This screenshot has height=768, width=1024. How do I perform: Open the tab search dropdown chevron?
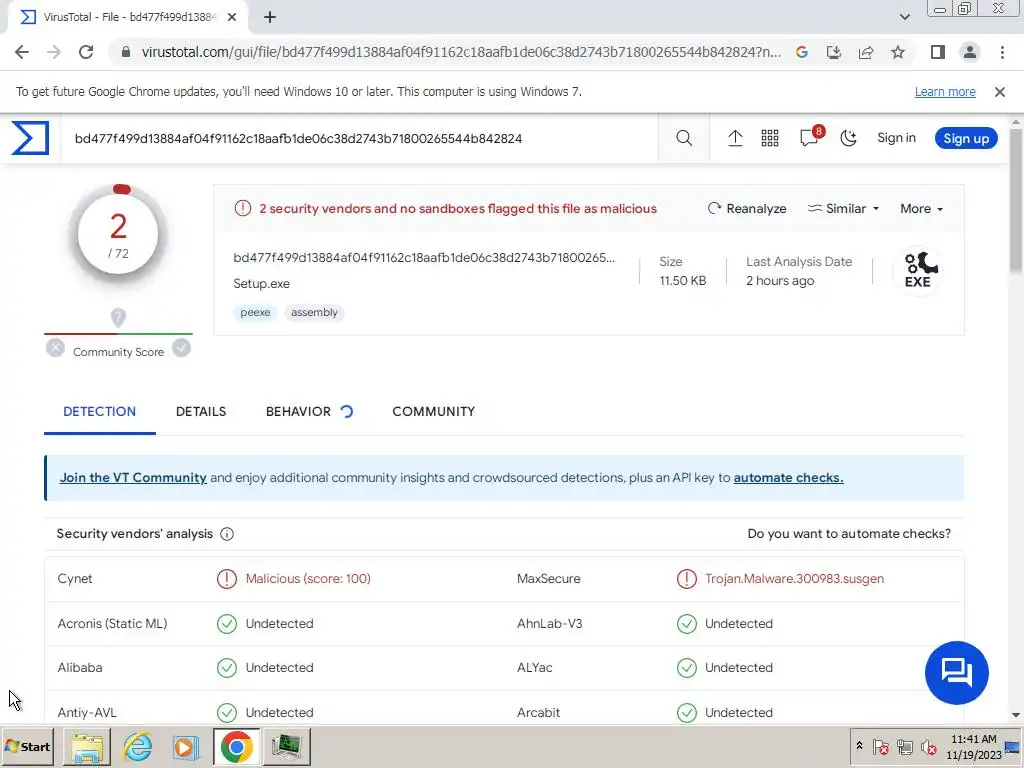click(904, 17)
